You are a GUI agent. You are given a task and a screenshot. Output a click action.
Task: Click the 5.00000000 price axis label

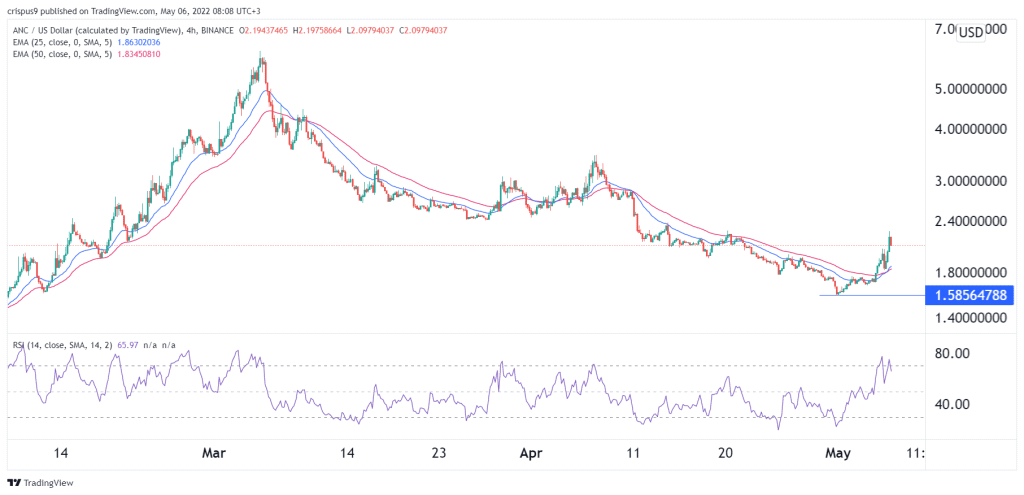(970, 88)
